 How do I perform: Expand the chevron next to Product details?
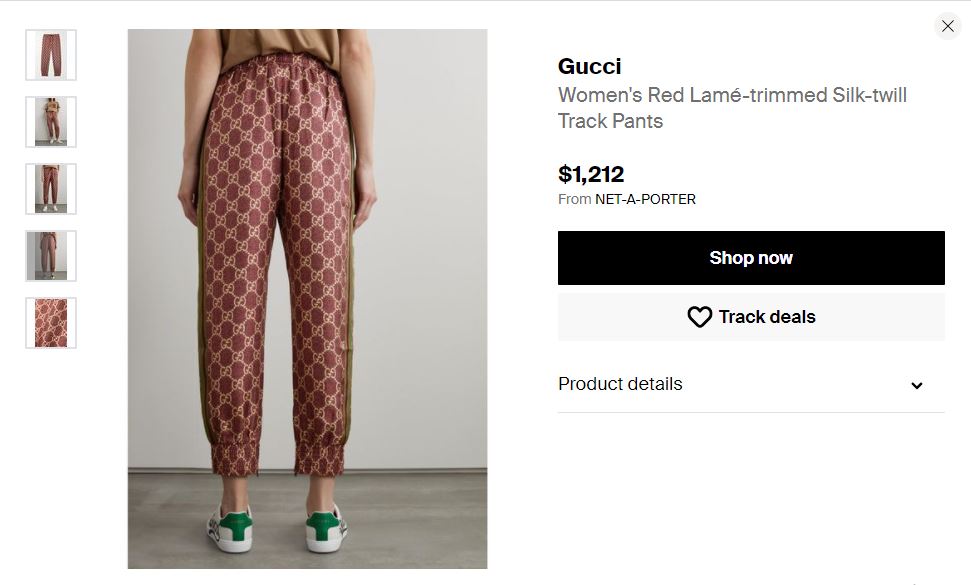[x=916, y=386]
